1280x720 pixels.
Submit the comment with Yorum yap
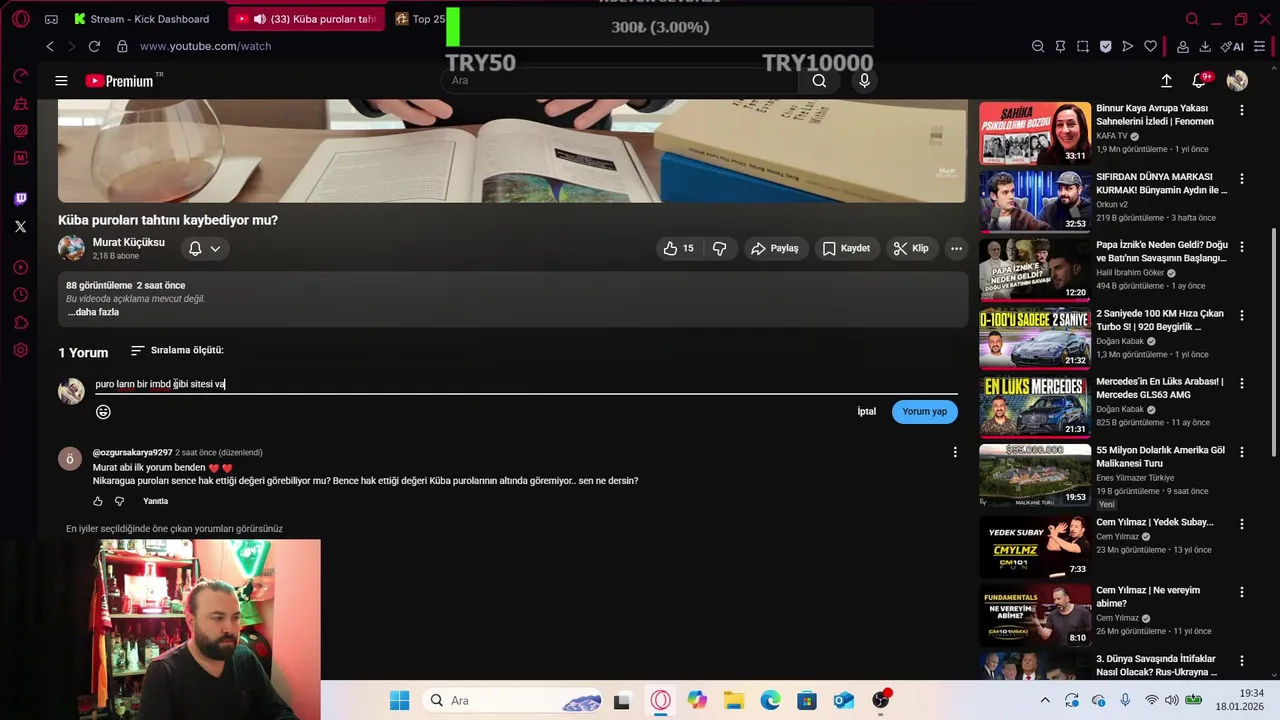[924, 412]
